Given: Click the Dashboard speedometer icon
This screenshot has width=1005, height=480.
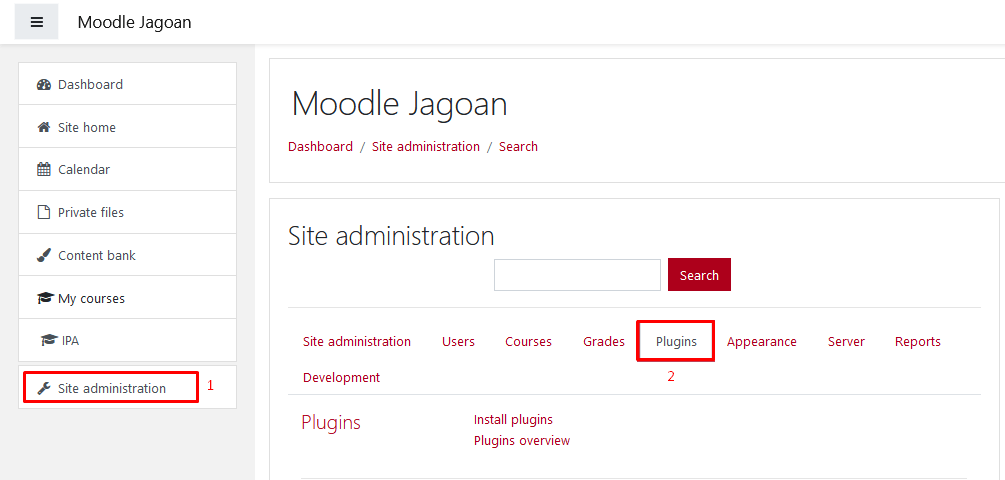Looking at the screenshot, I should click(x=44, y=85).
